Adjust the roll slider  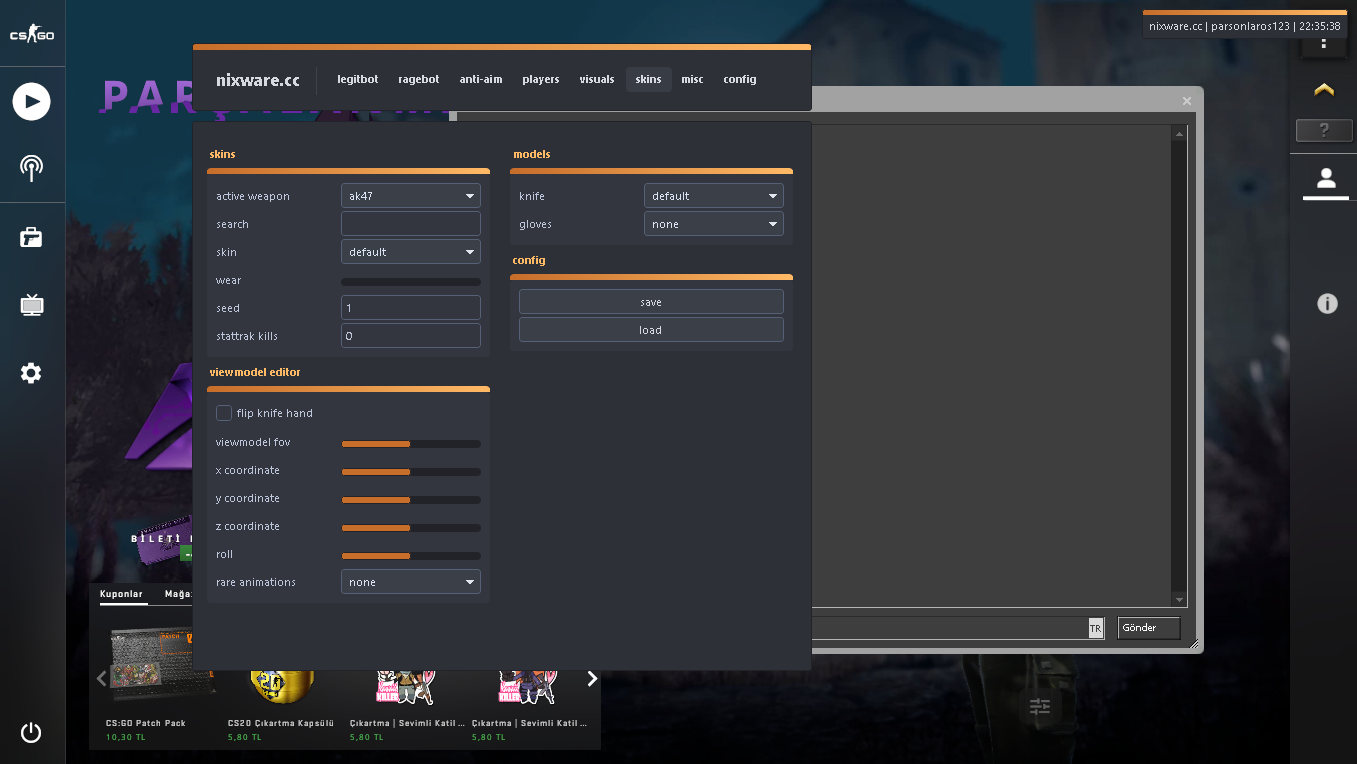click(411, 556)
